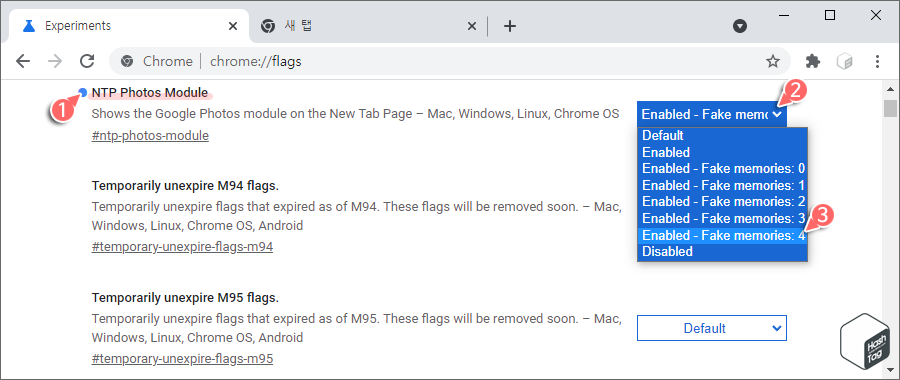
Task: Choose the plain Enabled option
Action: coord(722,152)
